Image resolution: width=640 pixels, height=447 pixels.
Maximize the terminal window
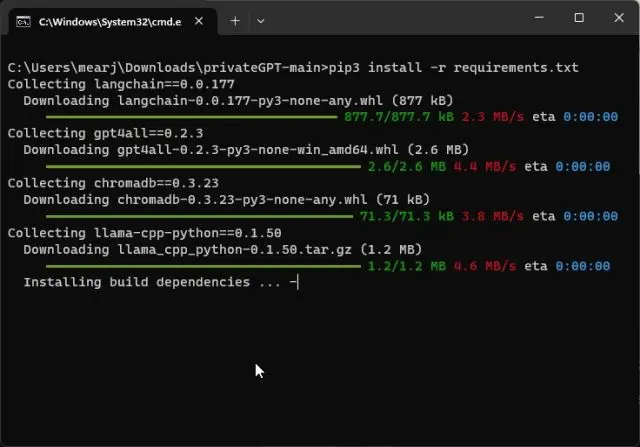[579, 18]
